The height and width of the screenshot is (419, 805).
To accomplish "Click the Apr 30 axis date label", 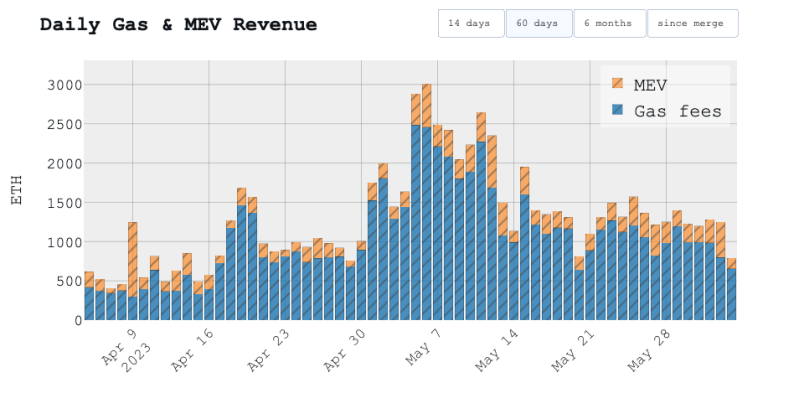I will (346, 353).
